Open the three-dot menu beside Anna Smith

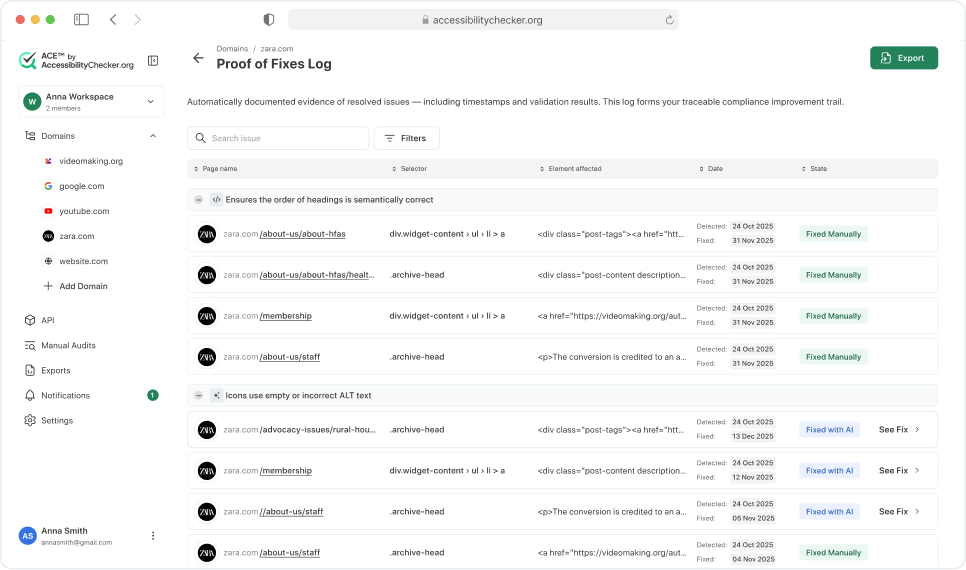(153, 536)
